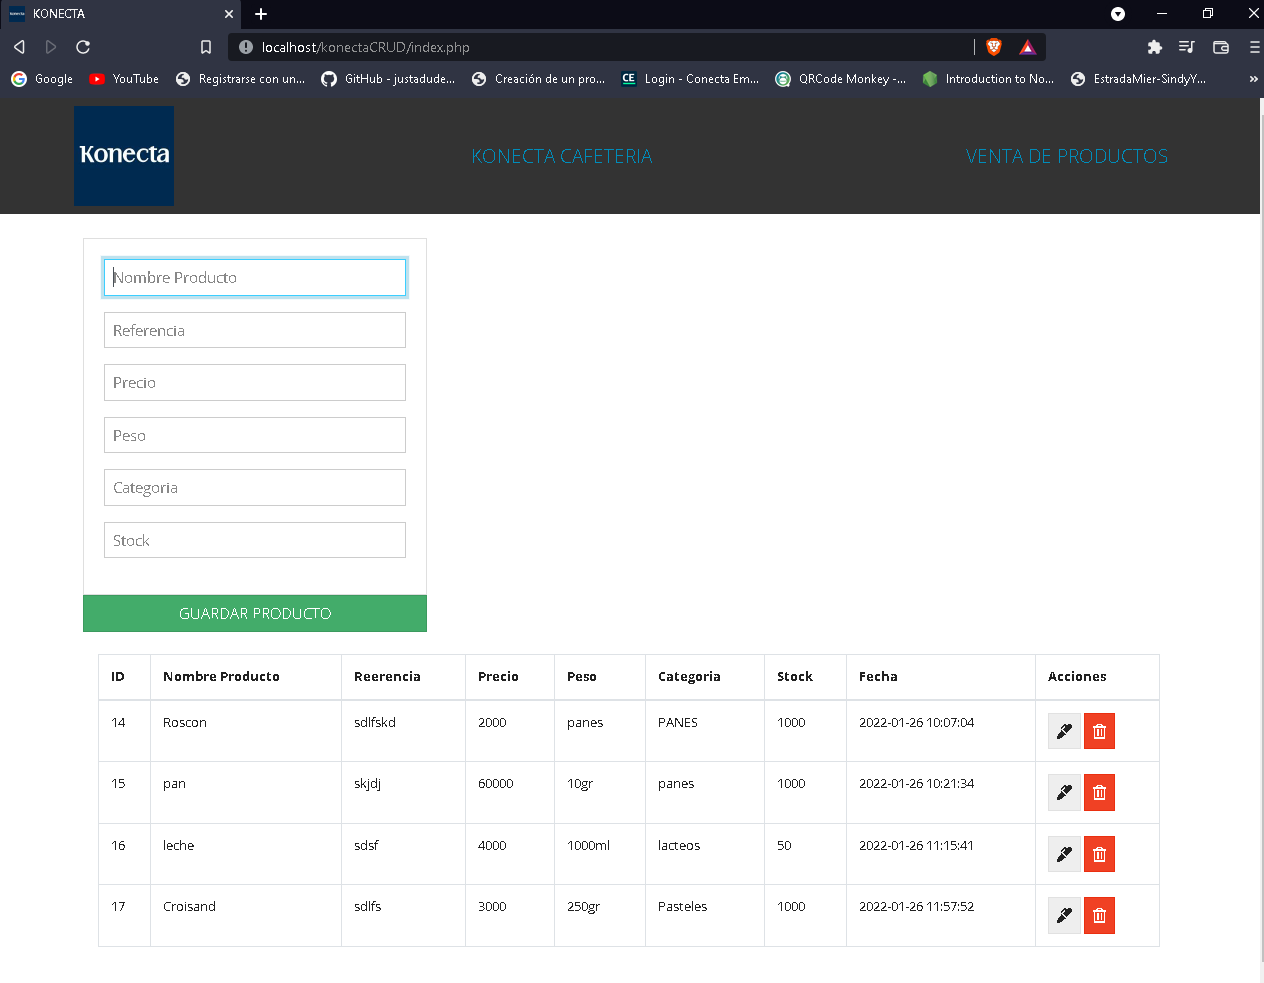This screenshot has width=1264, height=983.
Task: Edit the Roscon product with the pencil icon
Action: [1063, 731]
